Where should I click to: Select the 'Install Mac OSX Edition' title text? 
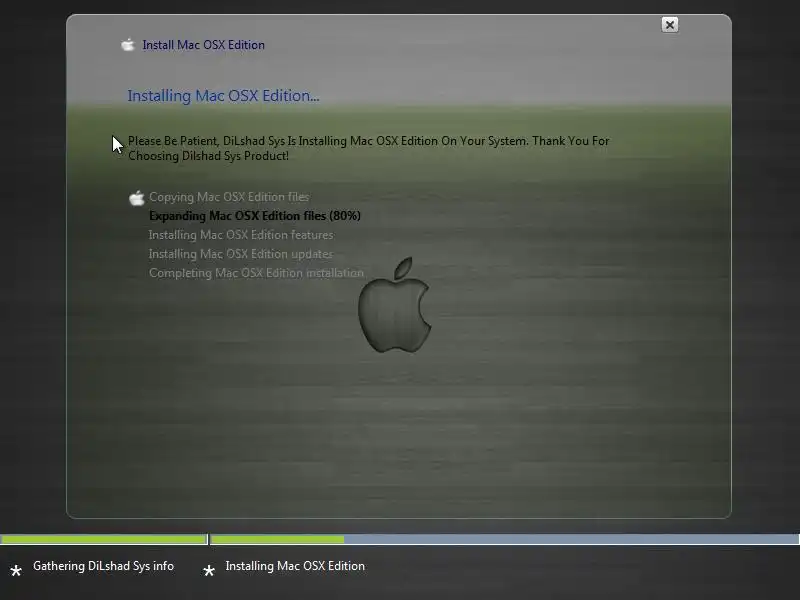tap(204, 45)
